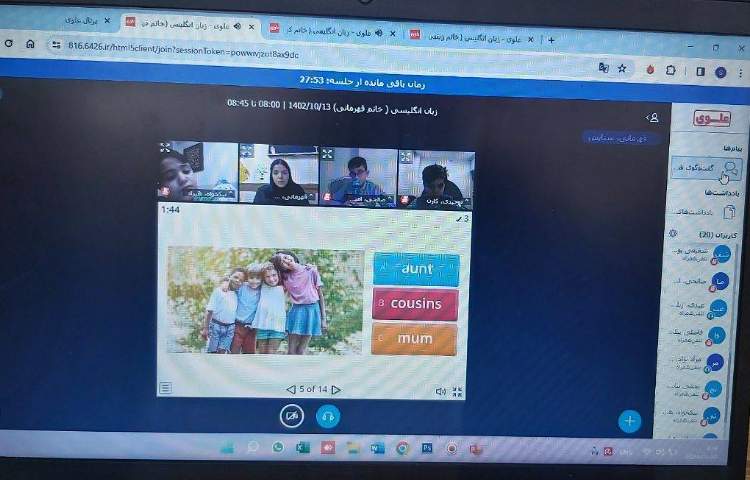The image size is (750, 480).
Task: Select the fourth participant in the list
Action: (695, 336)
